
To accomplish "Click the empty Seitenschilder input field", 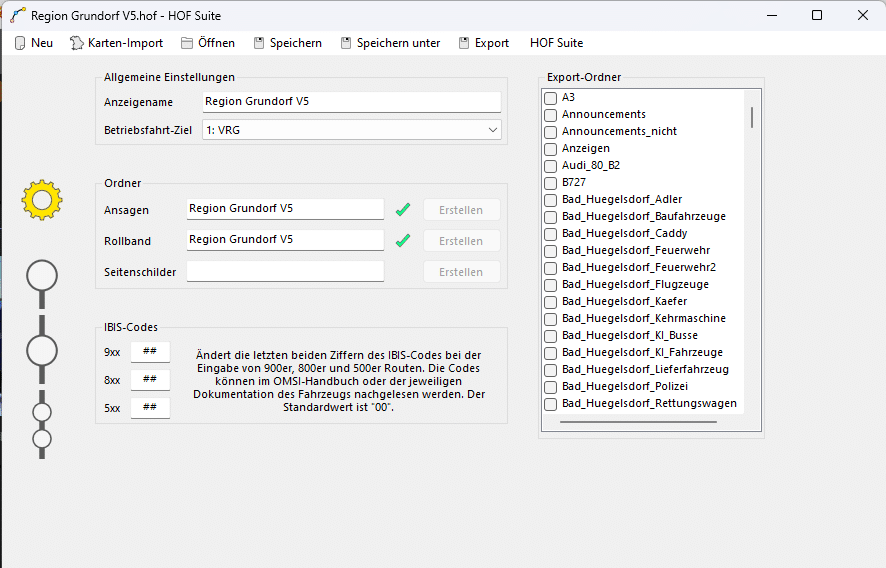I will [285, 272].
